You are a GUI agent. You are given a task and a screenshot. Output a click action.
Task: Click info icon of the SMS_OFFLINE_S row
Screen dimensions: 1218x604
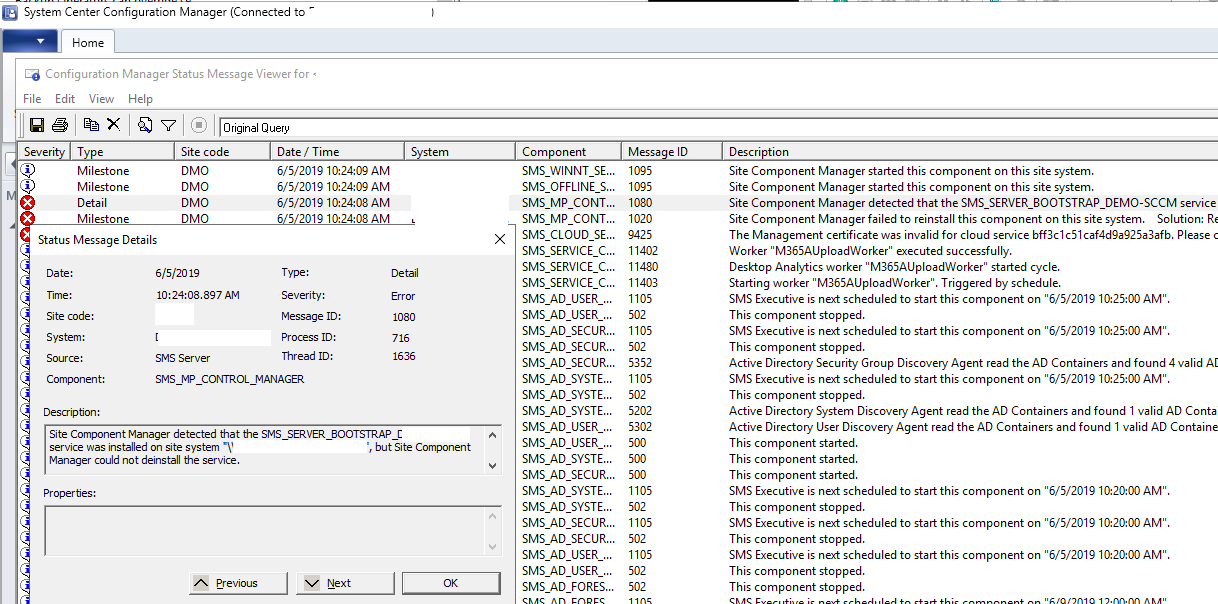[28, 186]
